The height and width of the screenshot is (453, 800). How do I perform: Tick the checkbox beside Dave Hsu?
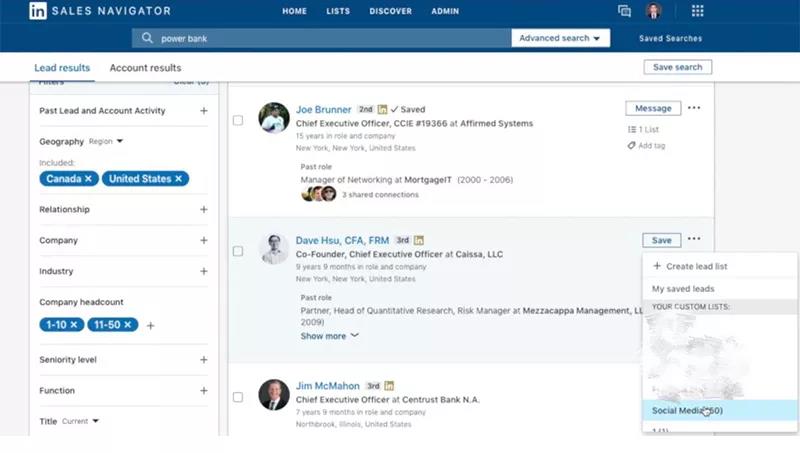(x=238, y=251)
